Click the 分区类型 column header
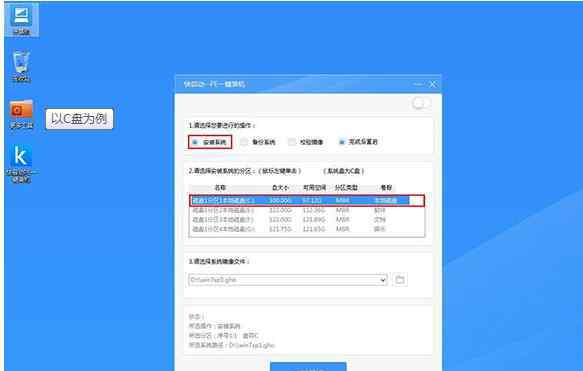The height and width of the screenshot is (371, 583). click(x=346, y=188)
